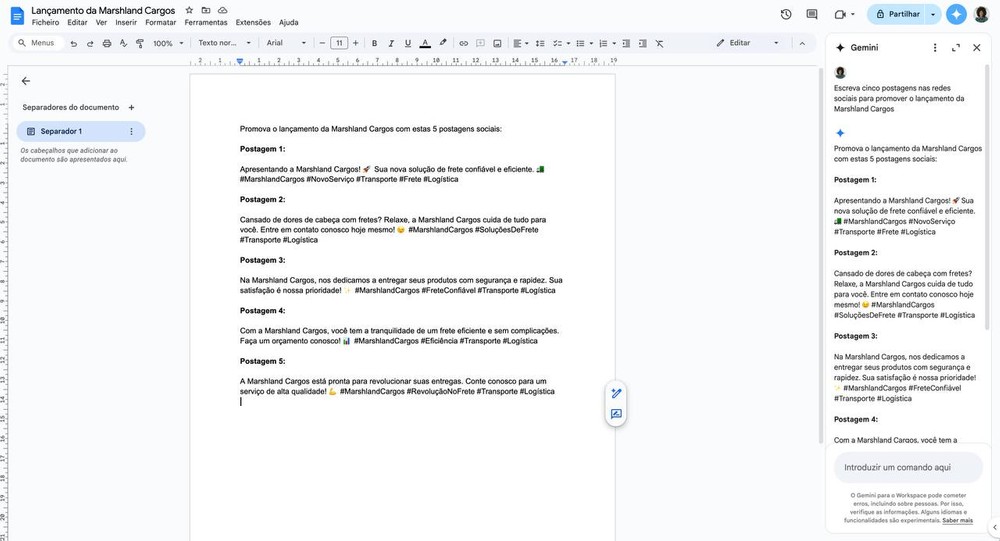The image size is (1000, 541).
Task: Open the Extensões menu
Action: coord(253,22)
